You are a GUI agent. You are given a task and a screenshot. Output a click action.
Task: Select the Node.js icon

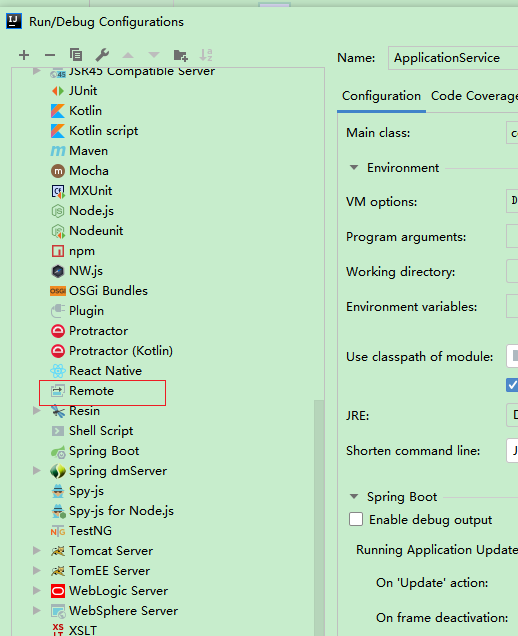(58, 211)
